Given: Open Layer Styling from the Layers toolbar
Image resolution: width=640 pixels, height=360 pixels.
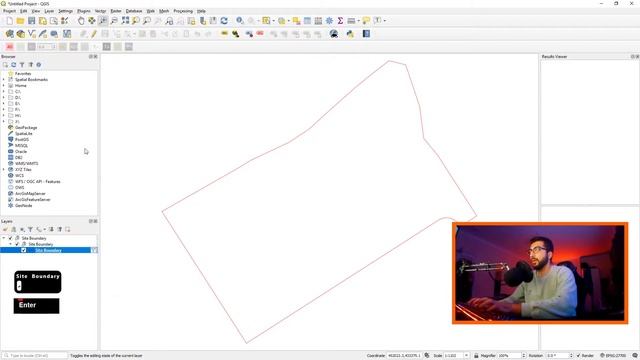Looking at the screenshot, I should (x=5, y=230).
